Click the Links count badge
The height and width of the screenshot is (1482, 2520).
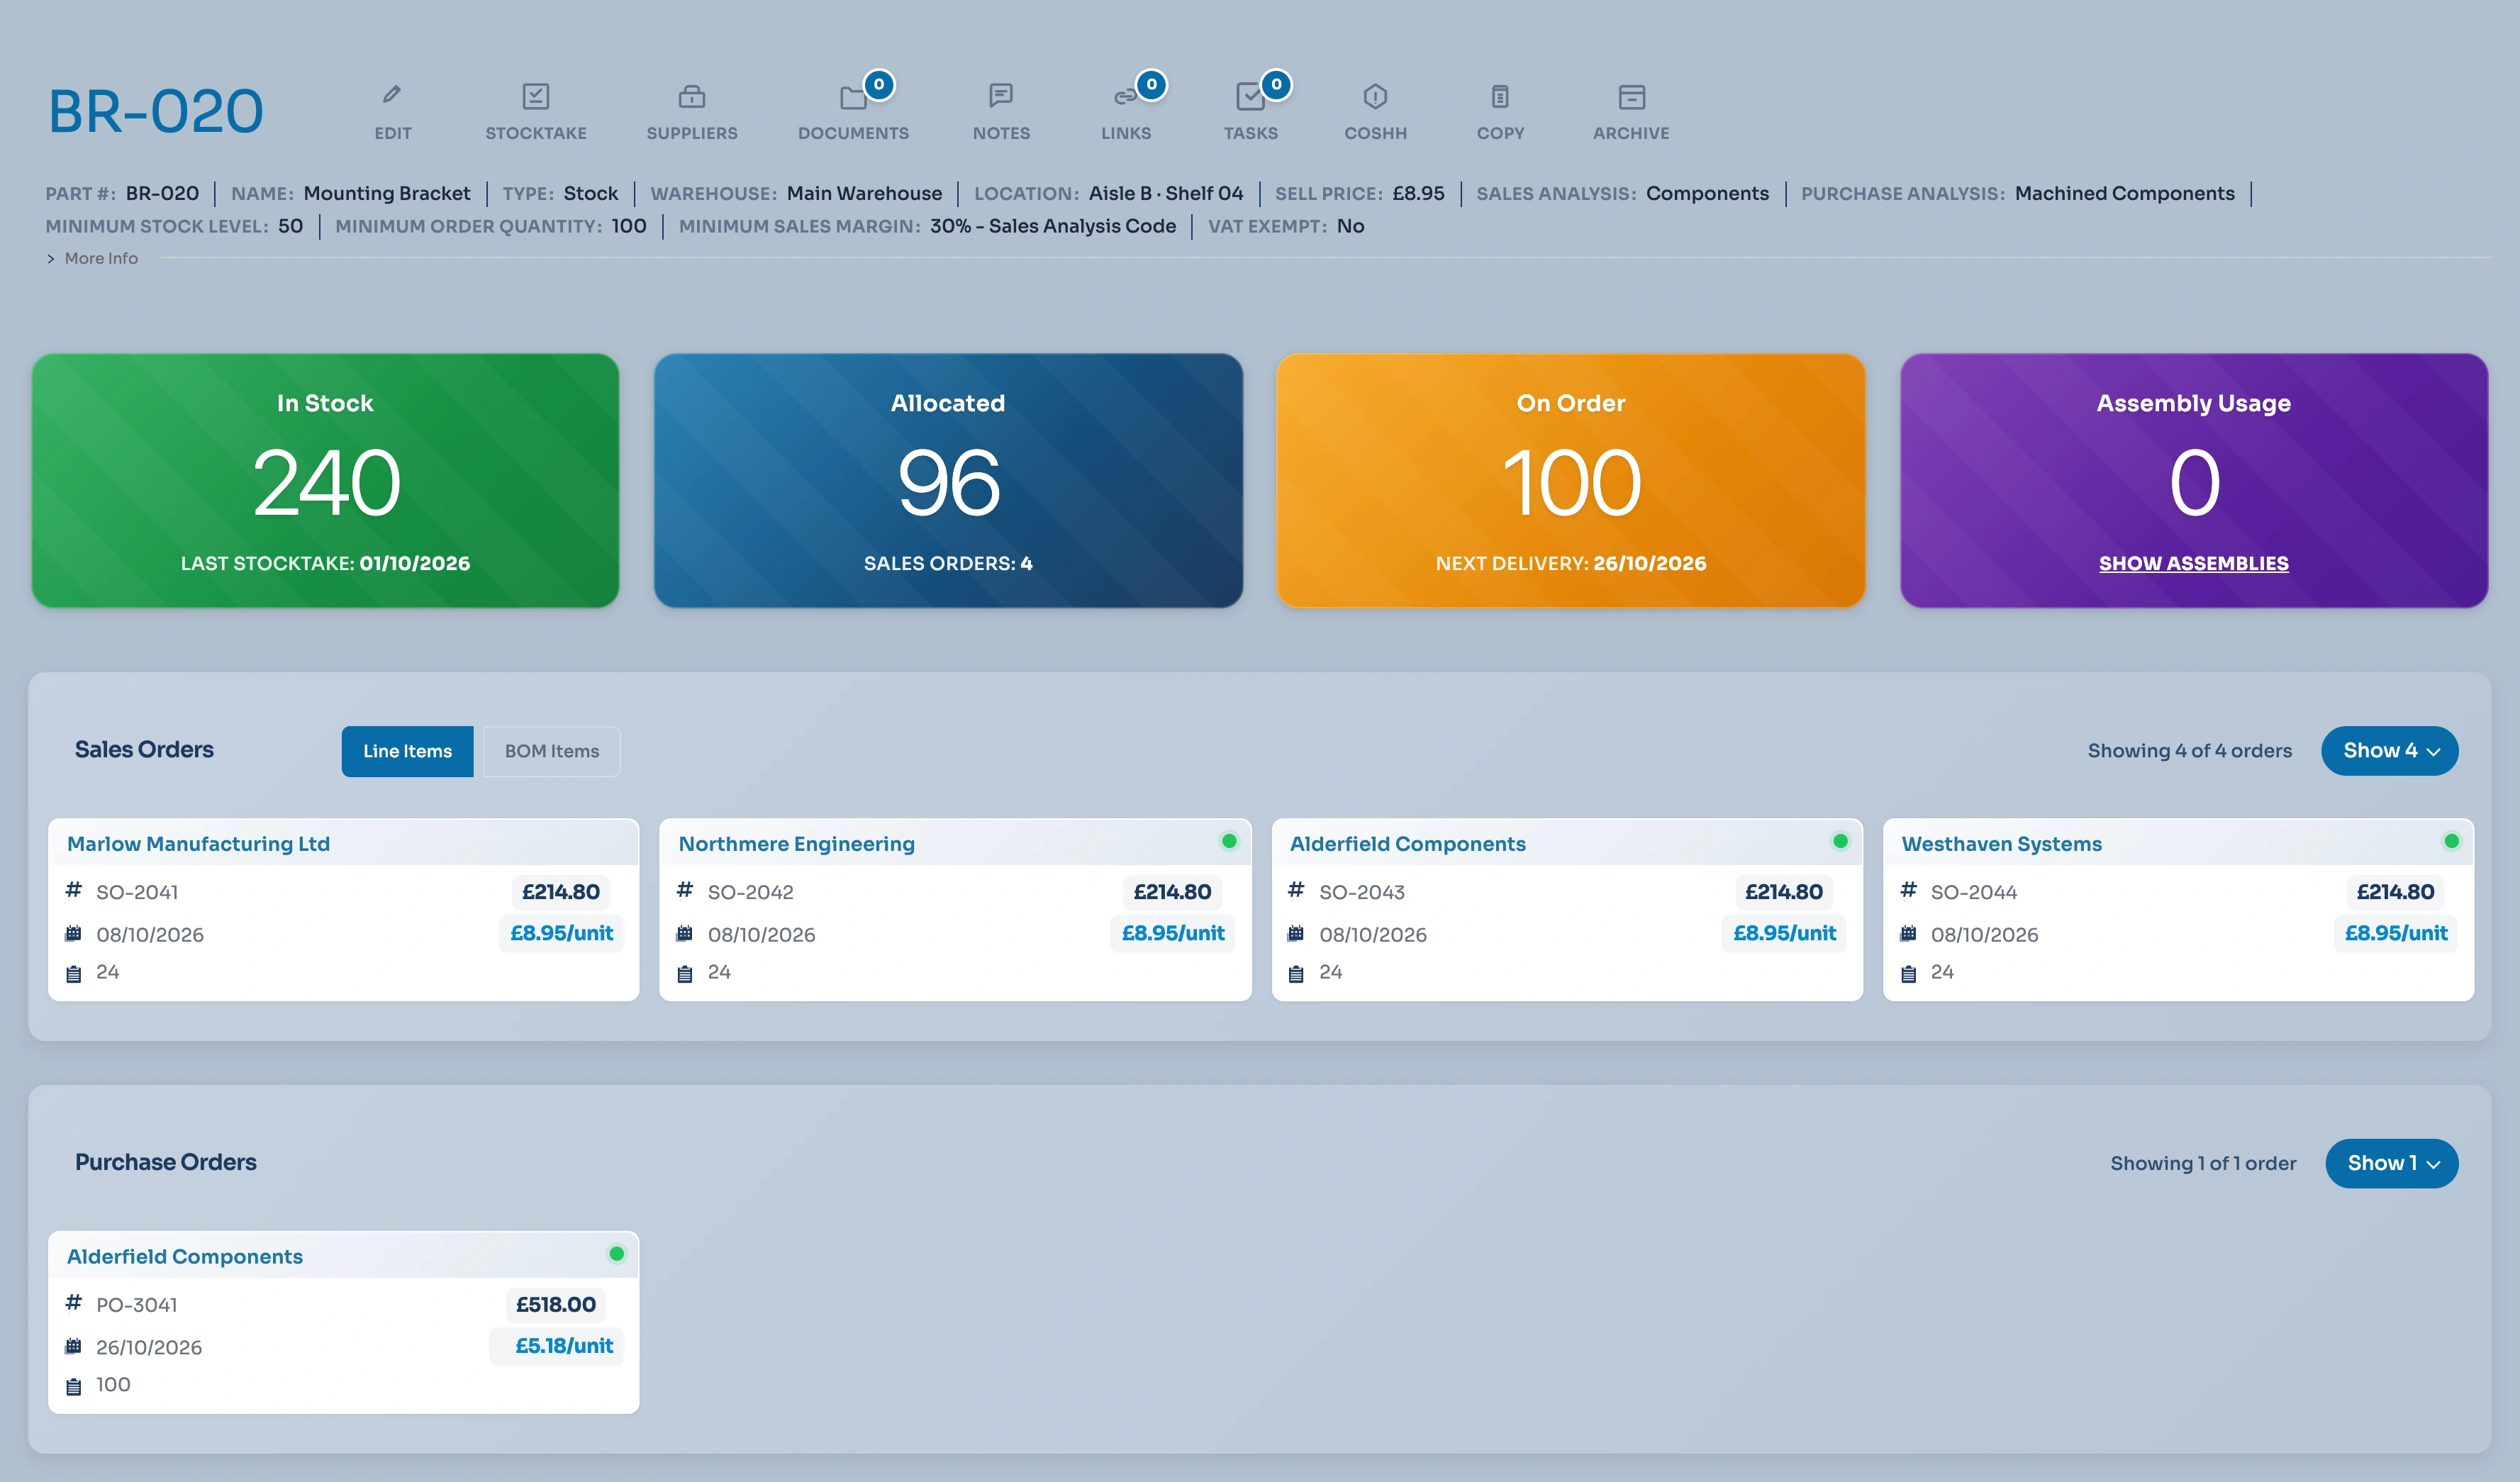(1151, 84)
